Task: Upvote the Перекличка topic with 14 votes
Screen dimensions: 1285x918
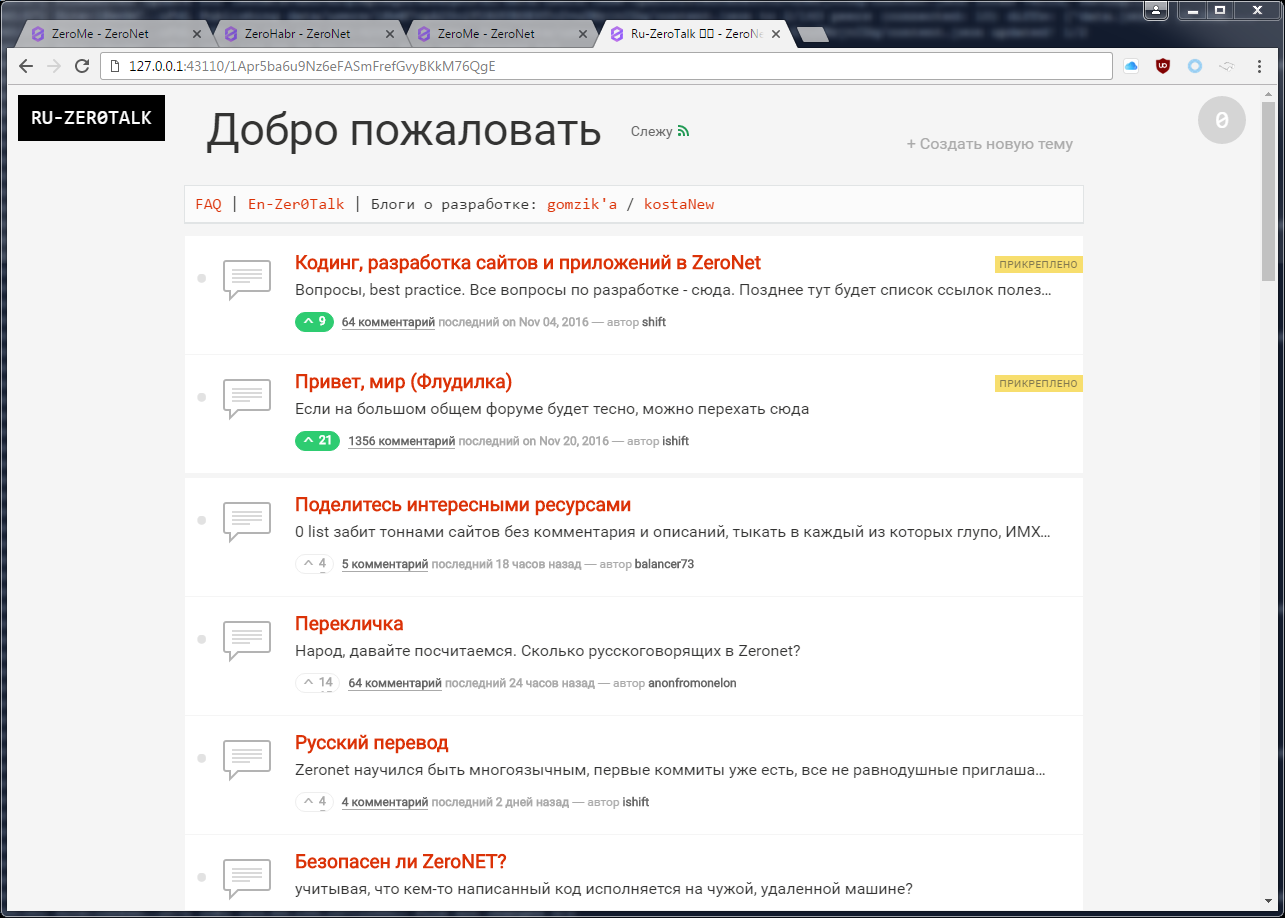Action: (318, 683)
